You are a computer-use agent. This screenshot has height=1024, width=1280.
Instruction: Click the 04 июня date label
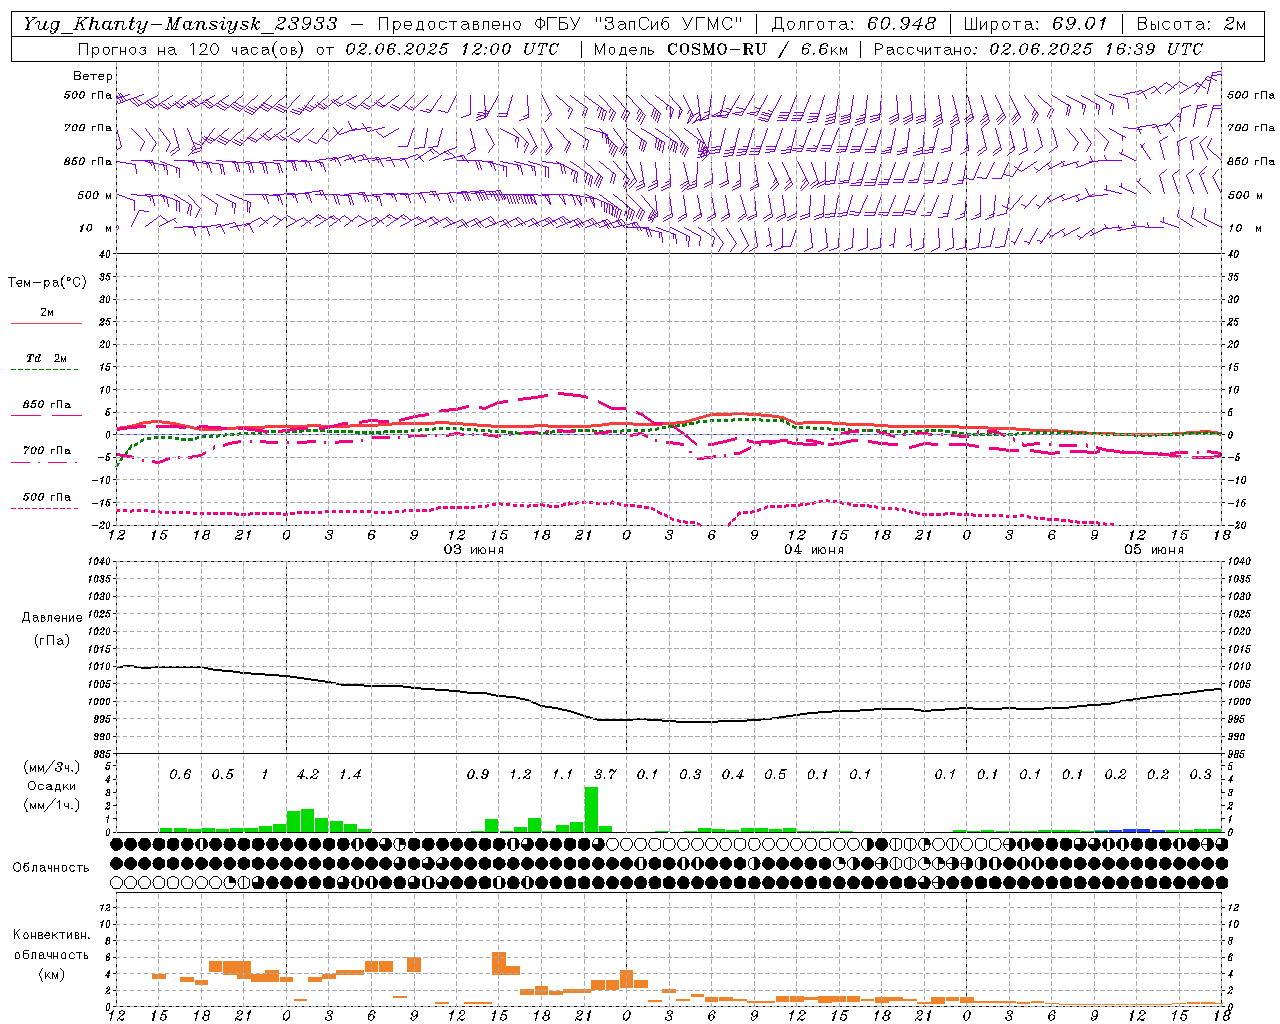[x=814, y=550]
